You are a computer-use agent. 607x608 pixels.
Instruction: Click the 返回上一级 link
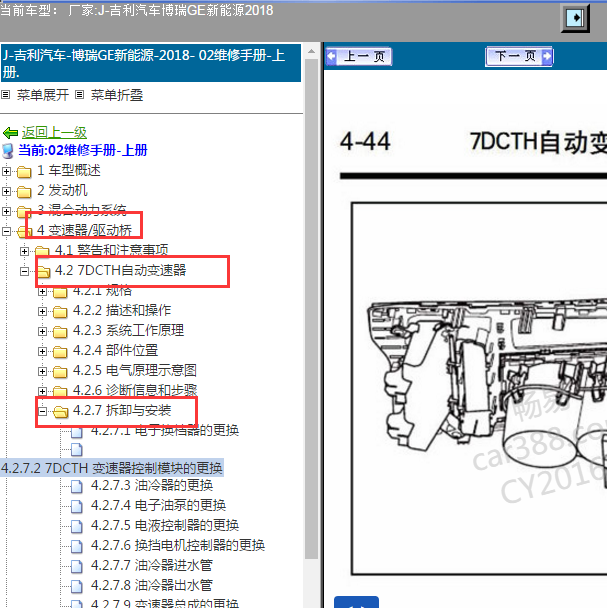pos(54,133)
